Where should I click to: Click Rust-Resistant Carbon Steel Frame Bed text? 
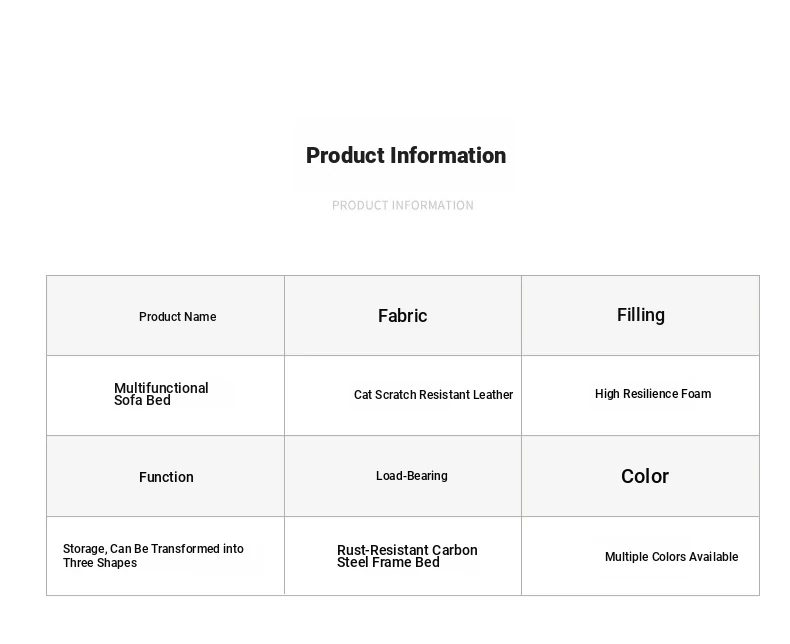[x=407, y=556]
